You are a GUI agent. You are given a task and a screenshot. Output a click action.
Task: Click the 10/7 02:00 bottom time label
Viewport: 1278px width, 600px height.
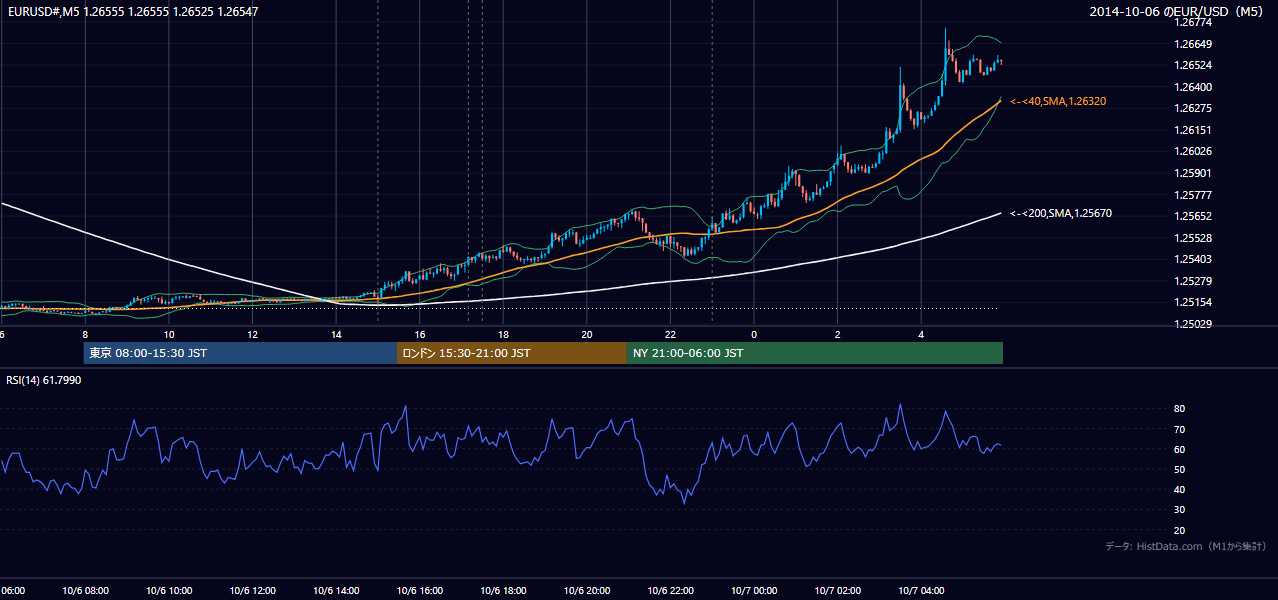(838, 591)
